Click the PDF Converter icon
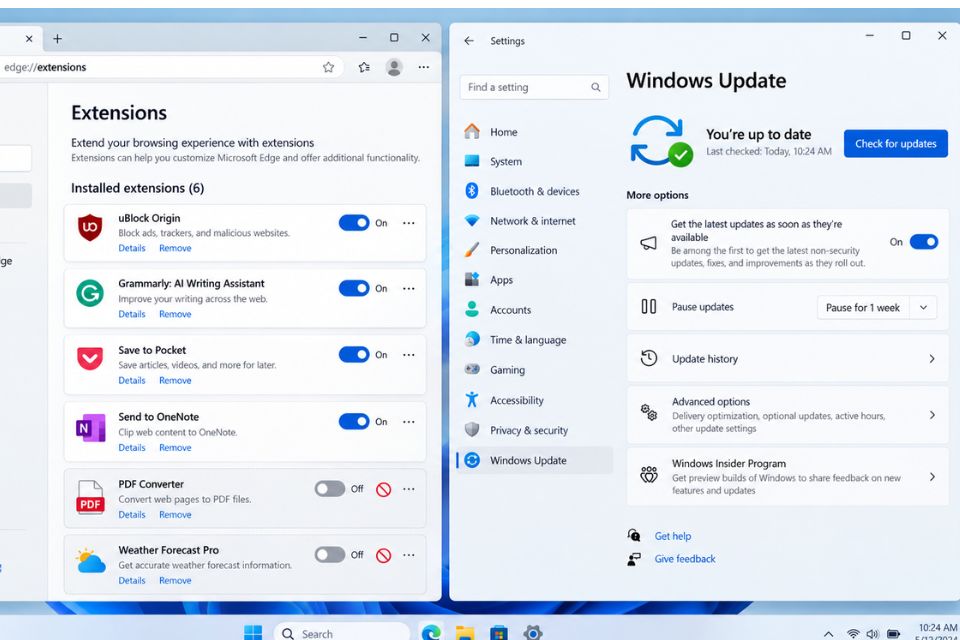 pyautogui.click(x=90, y=497)
